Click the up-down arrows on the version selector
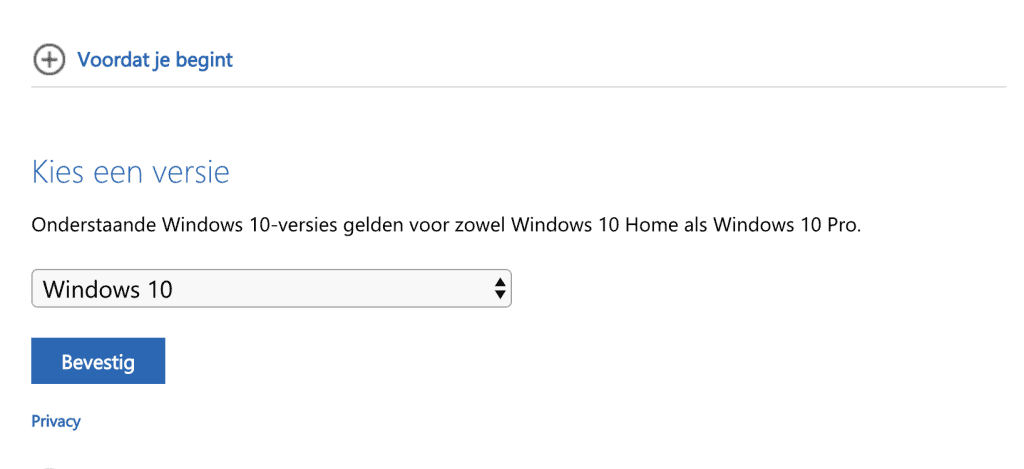The width and height of the screenshot is (1024, 469). coord(500,288)
